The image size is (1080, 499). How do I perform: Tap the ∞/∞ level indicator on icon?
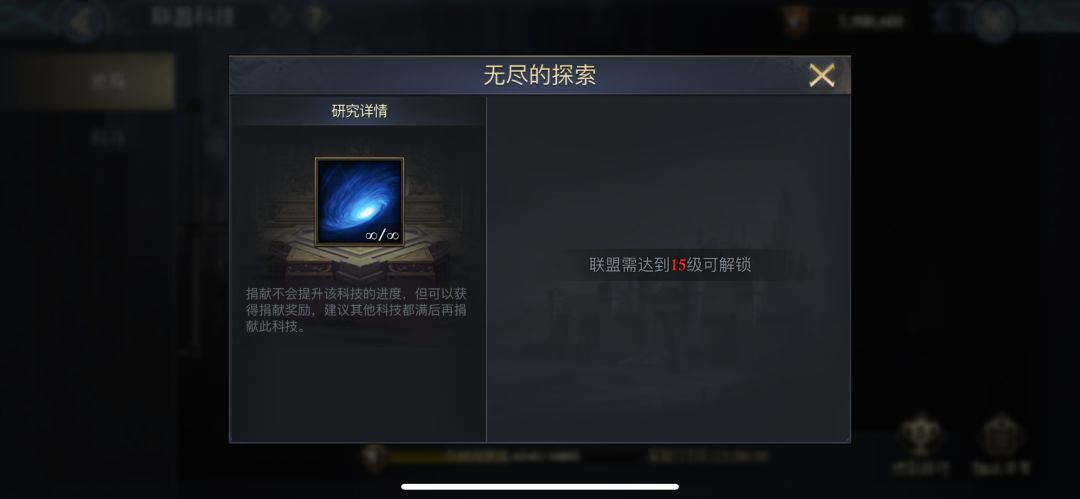tap(382, 236)
